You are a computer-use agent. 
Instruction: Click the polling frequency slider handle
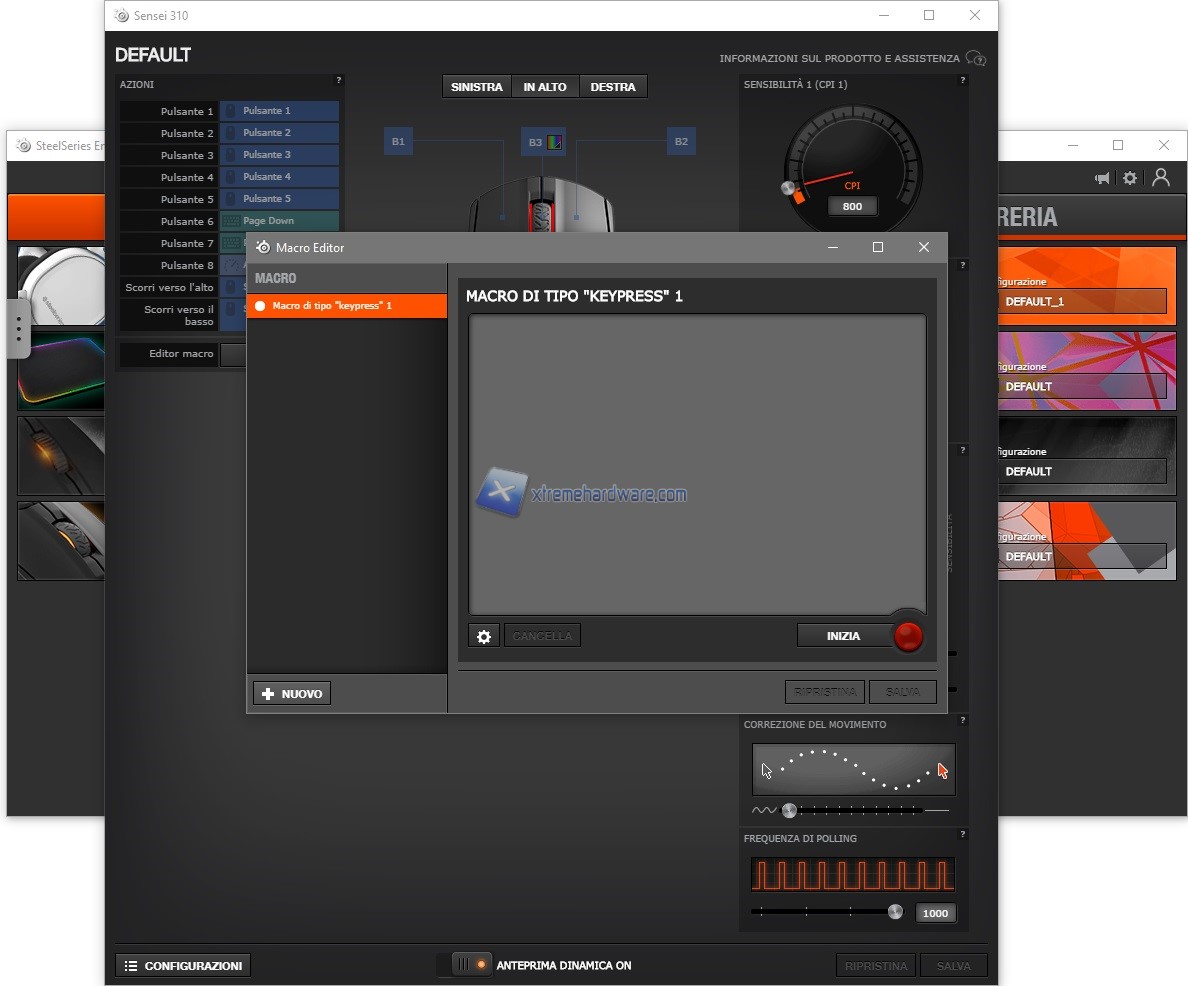[x=895, y=912]
